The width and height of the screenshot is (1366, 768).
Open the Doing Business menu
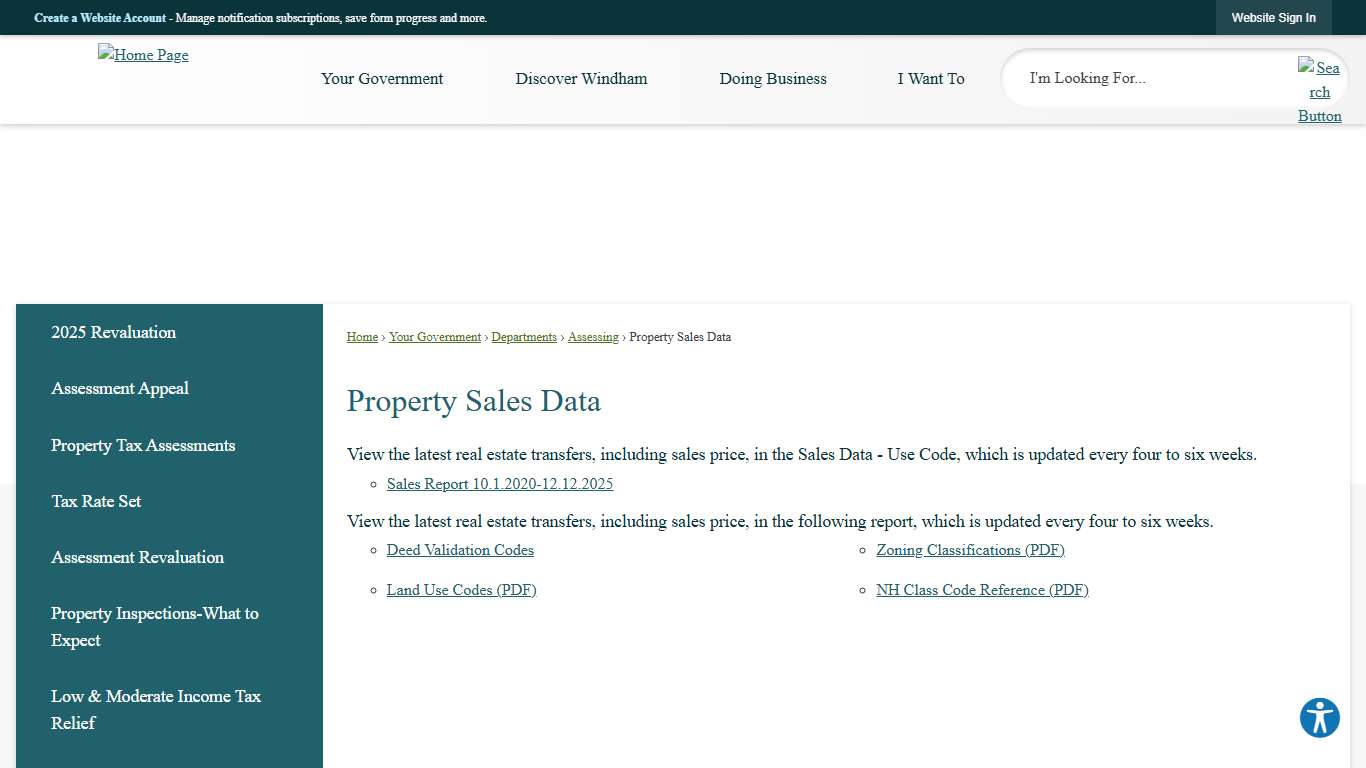tap(772, 79)
